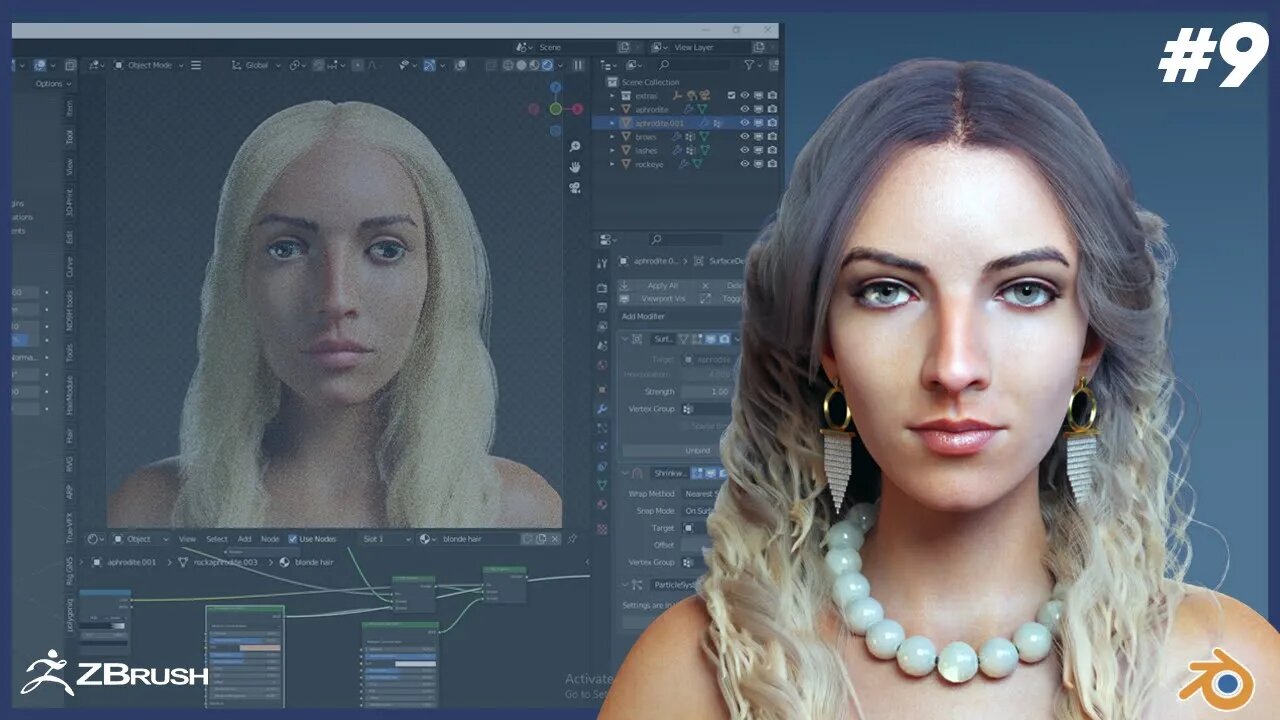
Task: Select wireframe shading mode icon
Action: click(508, 65)
